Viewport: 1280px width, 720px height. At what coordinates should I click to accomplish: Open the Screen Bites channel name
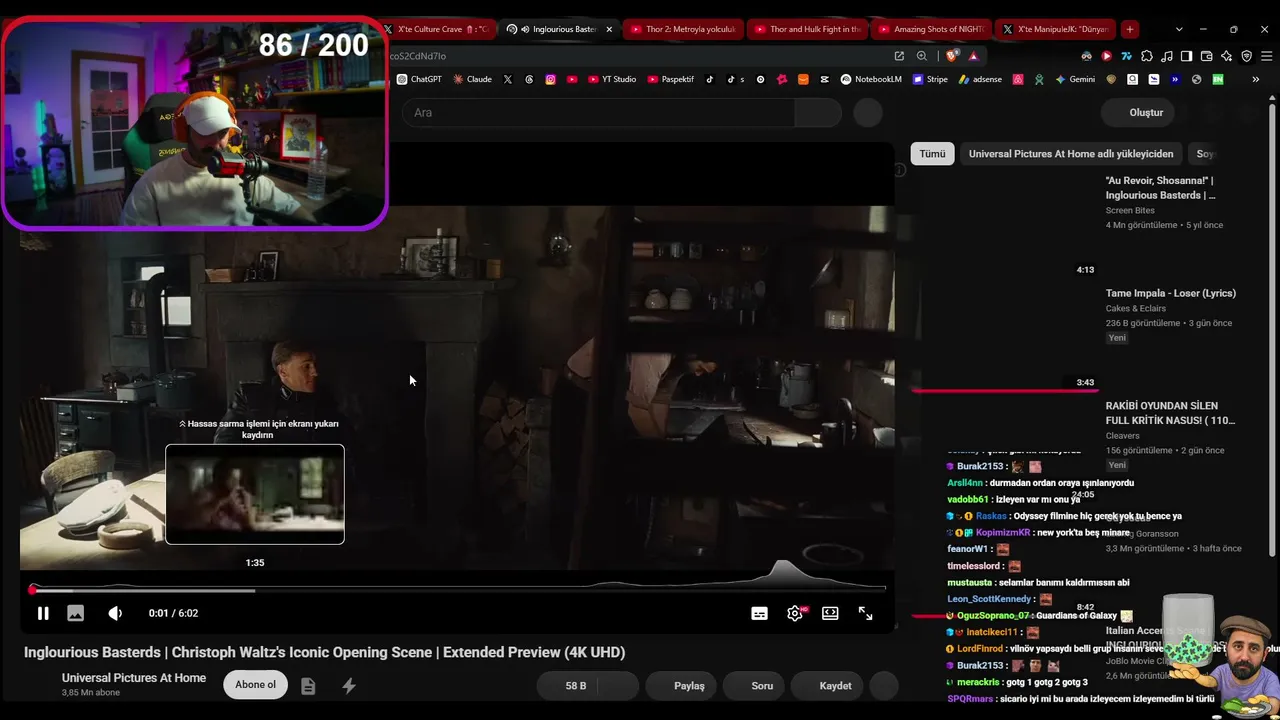[x=1130, y=211]
